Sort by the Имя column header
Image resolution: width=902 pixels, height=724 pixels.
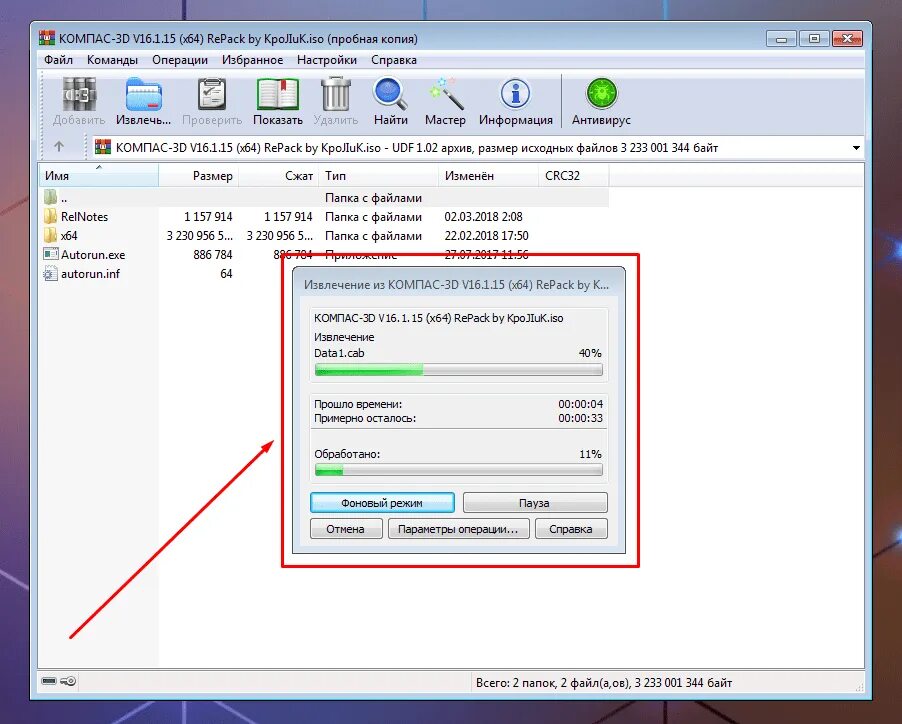coord(98,176)
